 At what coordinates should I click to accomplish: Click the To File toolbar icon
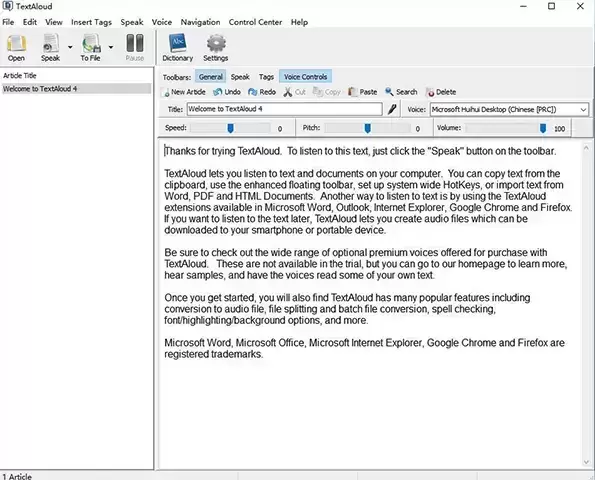click(x=91, y=48)
